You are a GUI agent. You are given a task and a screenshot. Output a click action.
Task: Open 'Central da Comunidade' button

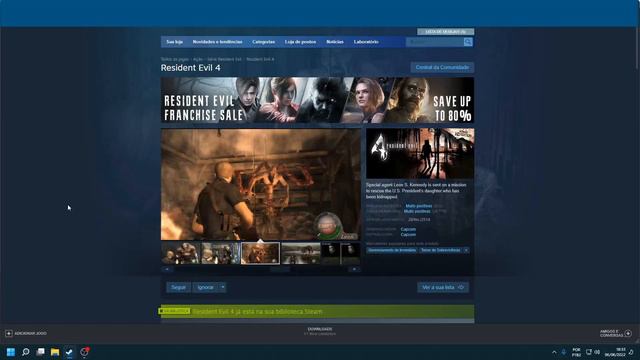(x=442, y=67)
